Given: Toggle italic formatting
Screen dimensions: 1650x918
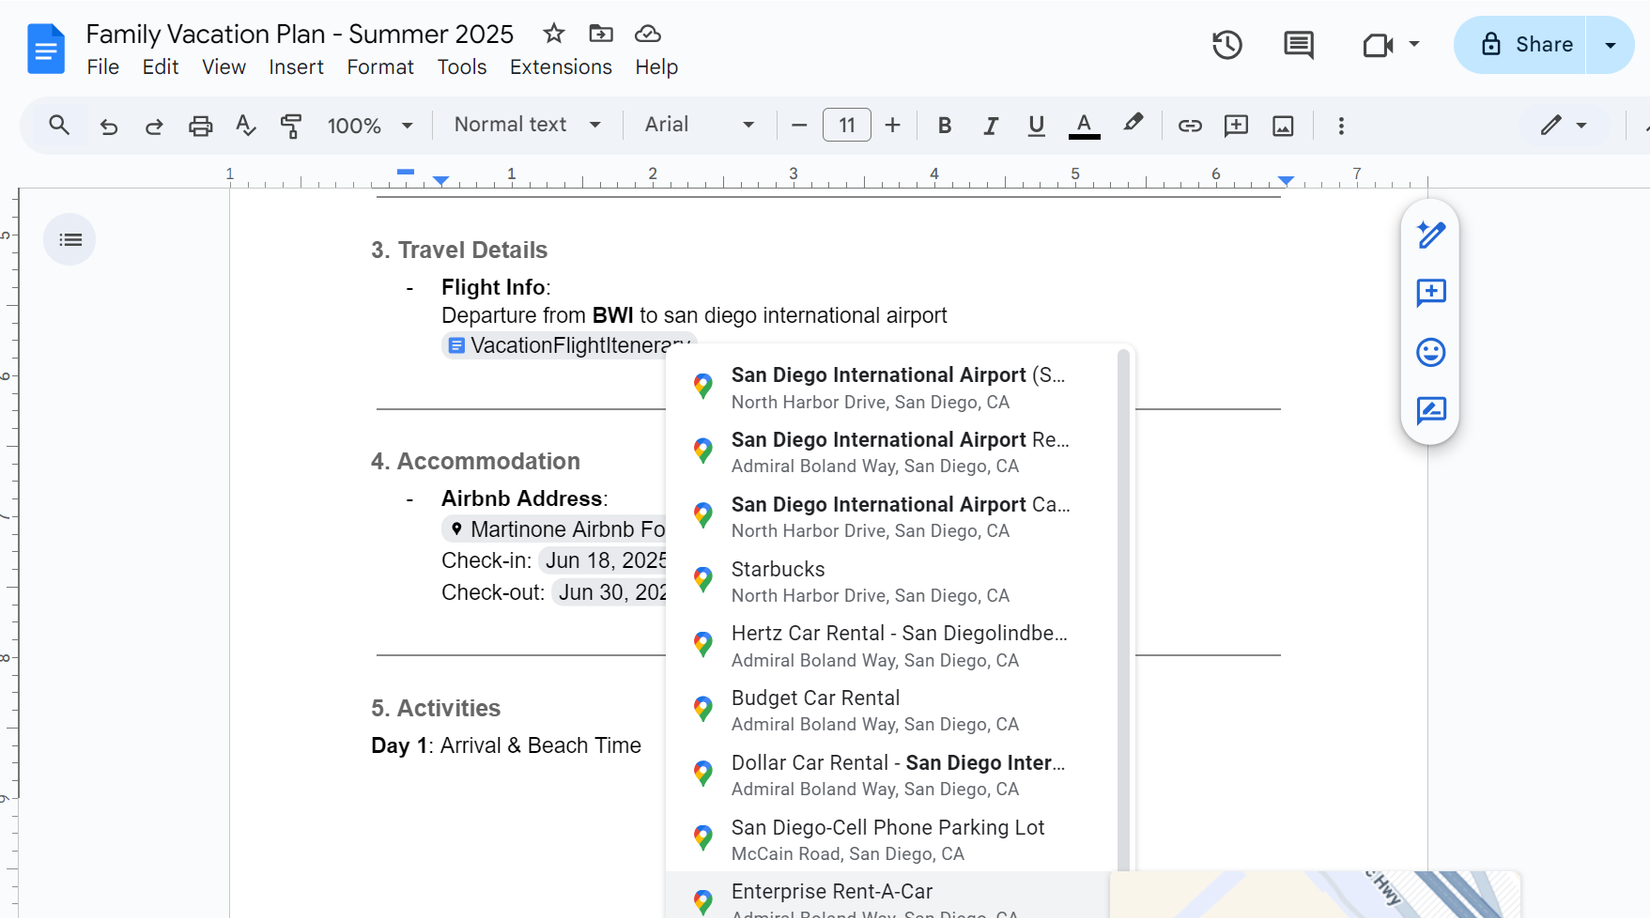Looking at the screenshot, I should [x=990, y=125].
